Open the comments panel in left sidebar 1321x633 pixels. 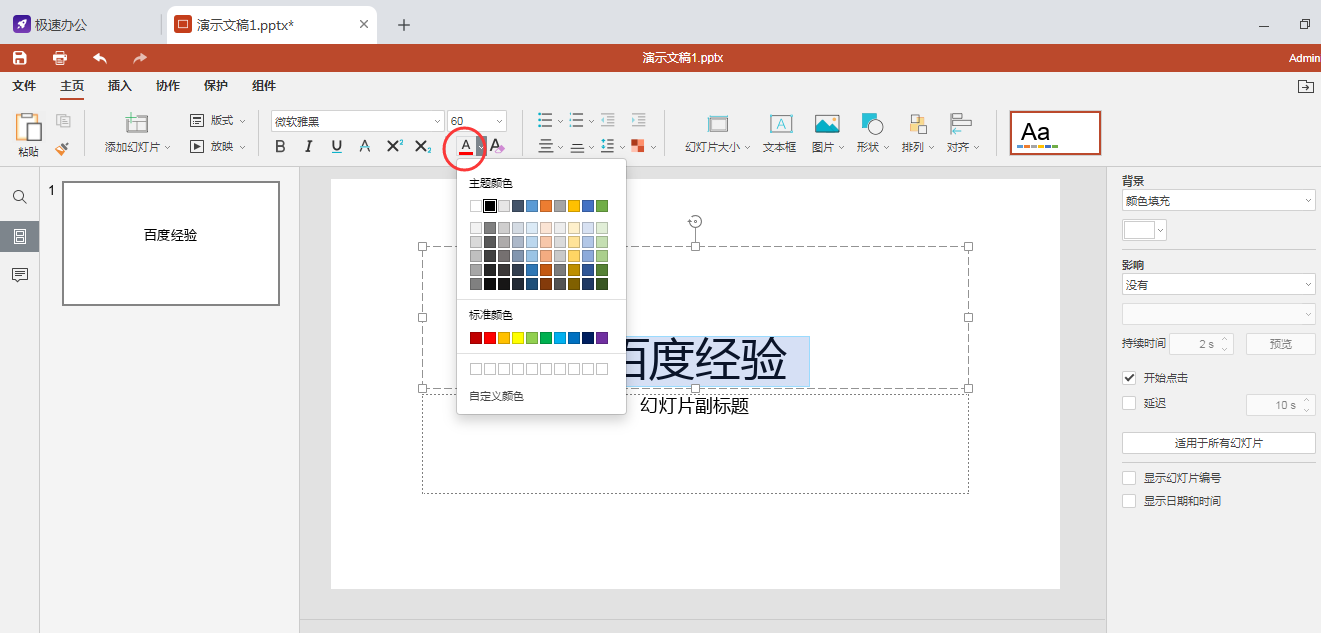[x=19, y=275]
